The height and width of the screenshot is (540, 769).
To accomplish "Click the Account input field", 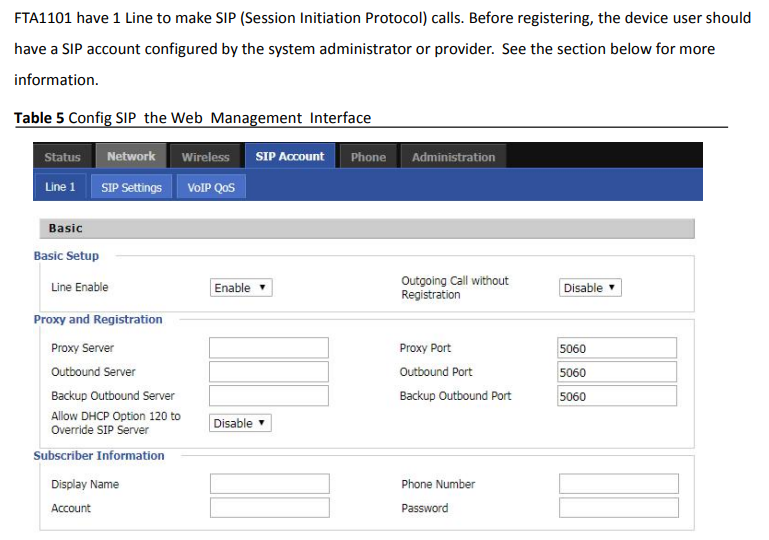I will (270, 508).
